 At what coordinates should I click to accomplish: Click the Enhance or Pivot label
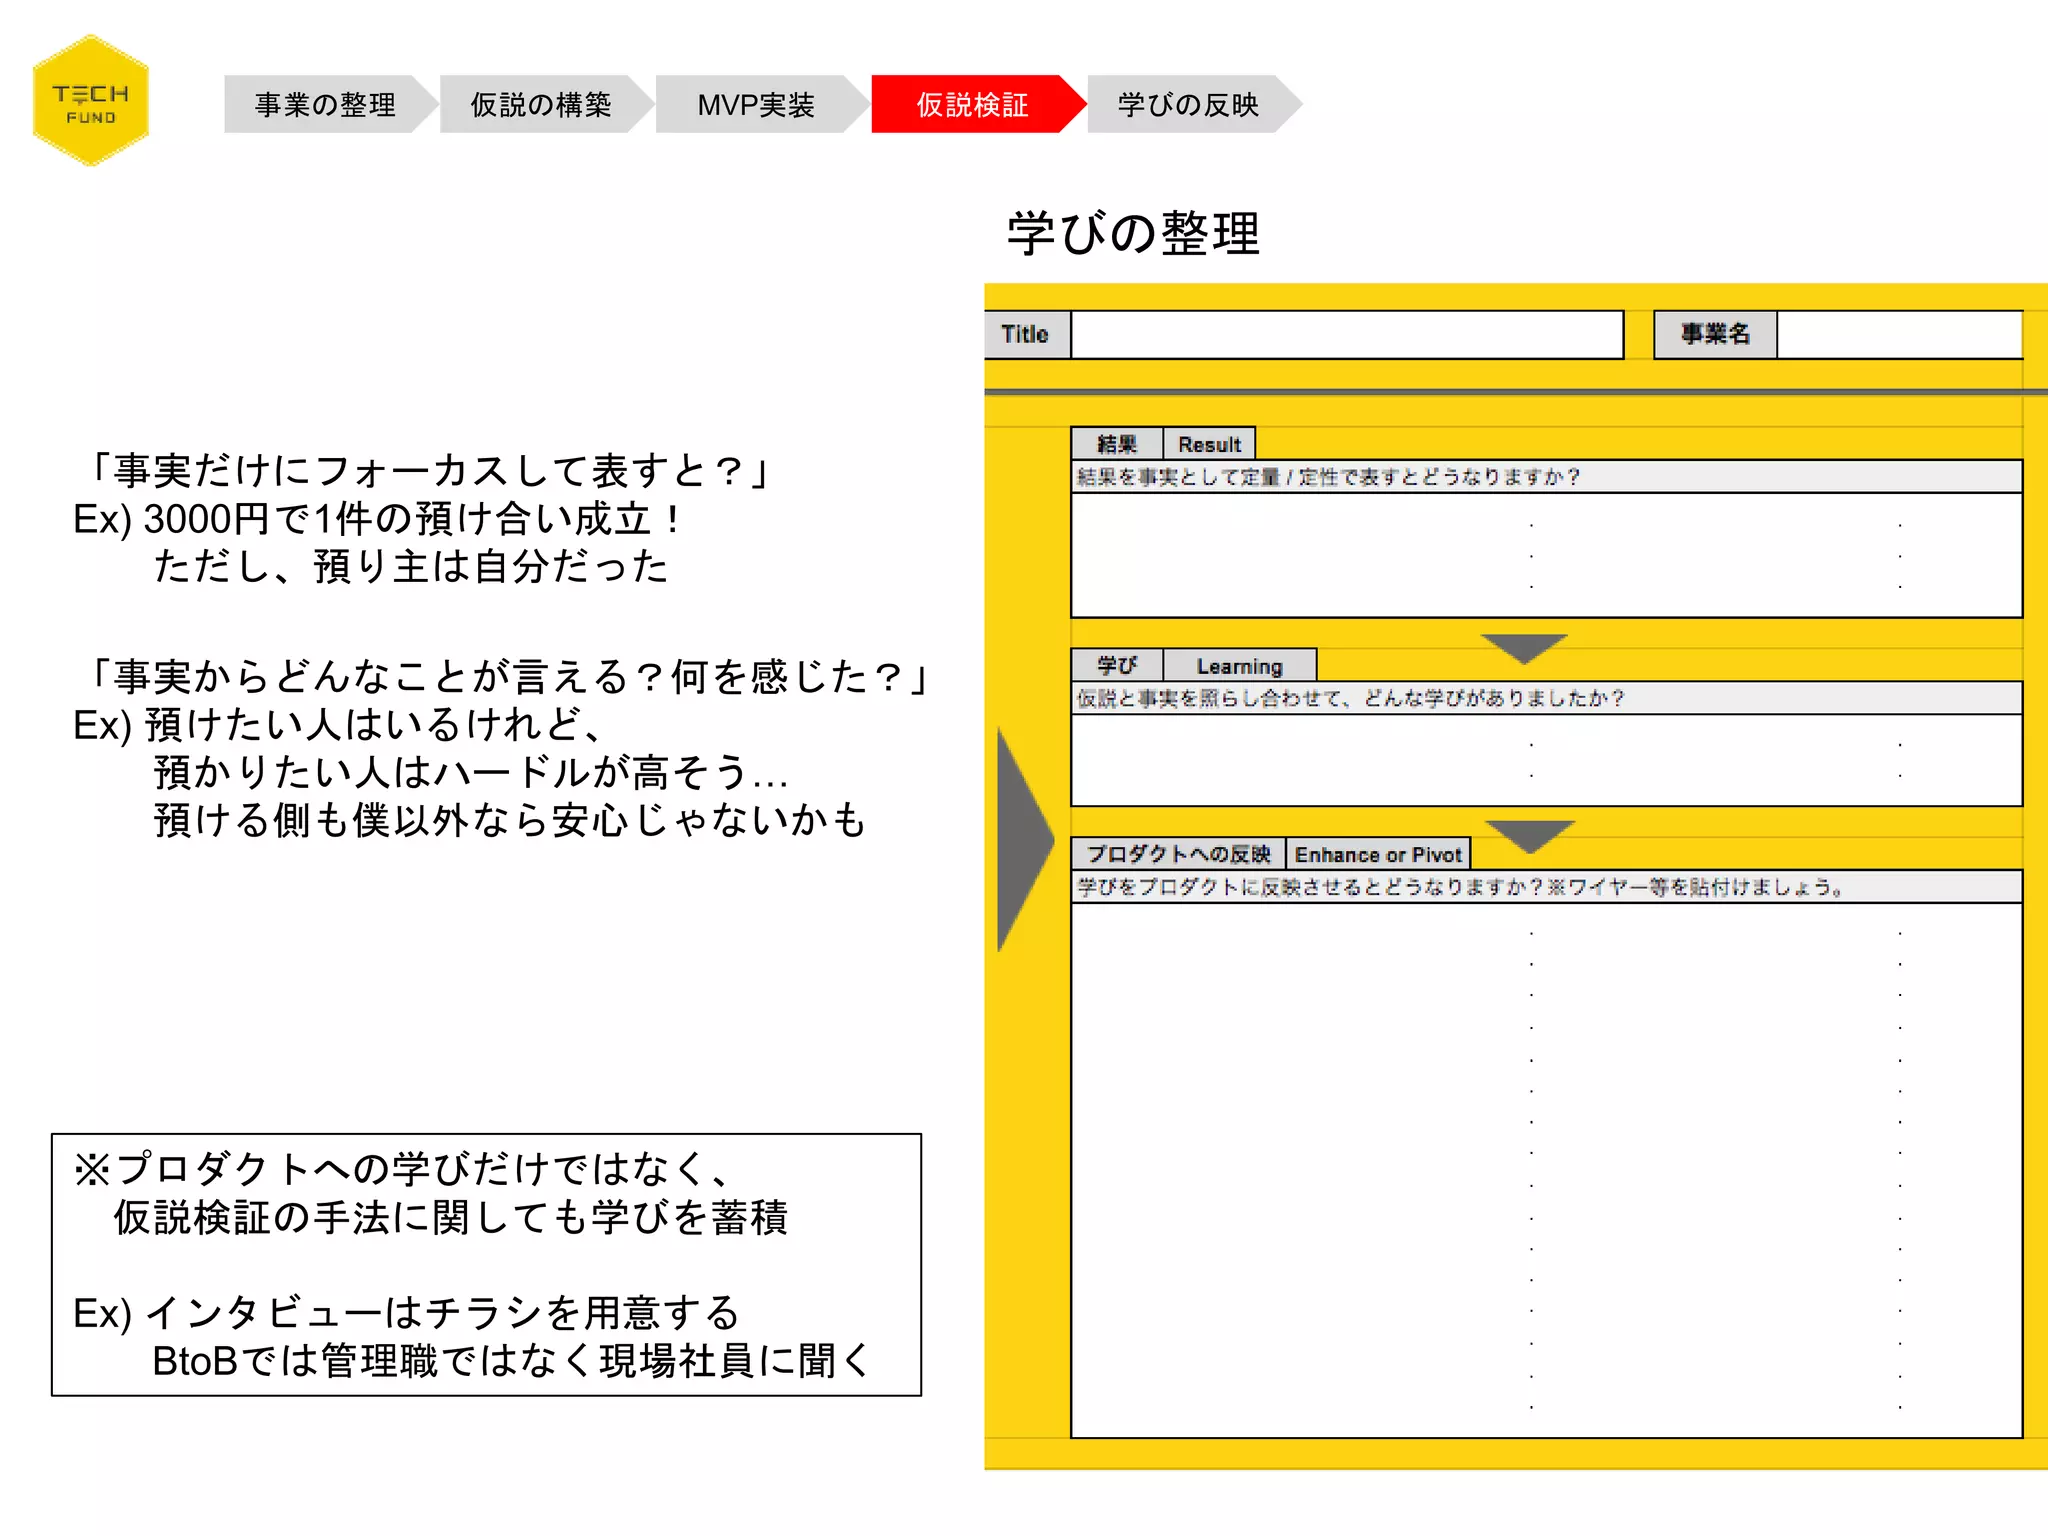[x=1378, y=854]
